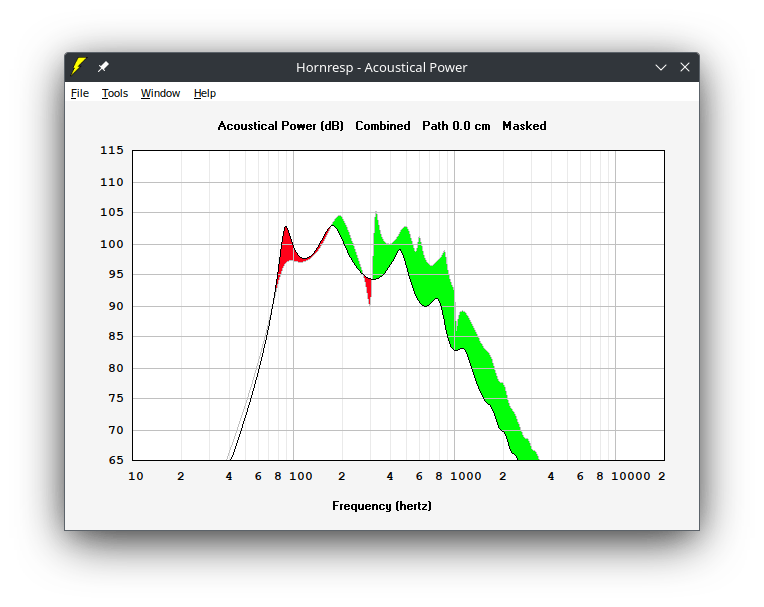The height and width of the screenshot is (607, 764).
Task: Close the Hornresp Acoustical Power window
Action: pyautogui.click(x=685, y=67)
